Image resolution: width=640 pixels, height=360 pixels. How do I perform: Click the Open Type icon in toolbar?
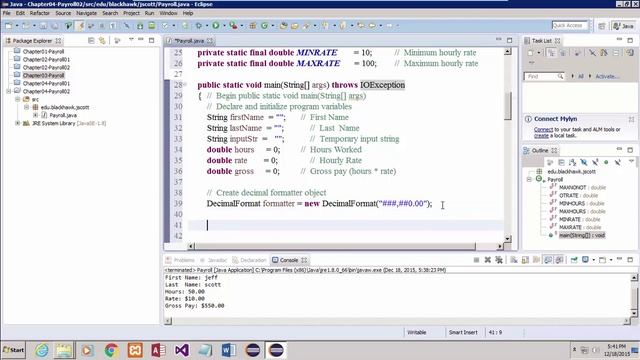coord(284,26)
